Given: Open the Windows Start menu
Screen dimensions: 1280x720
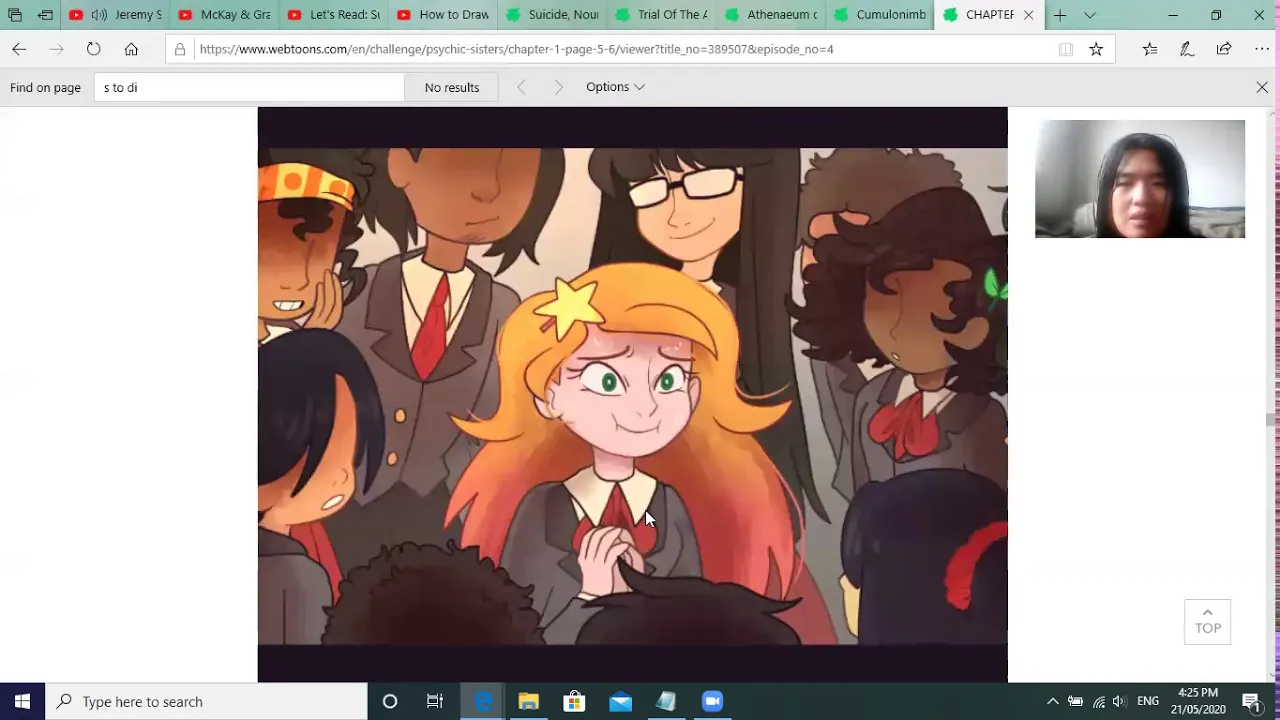Looking at the screenshot, I should [x=22, y=701].
